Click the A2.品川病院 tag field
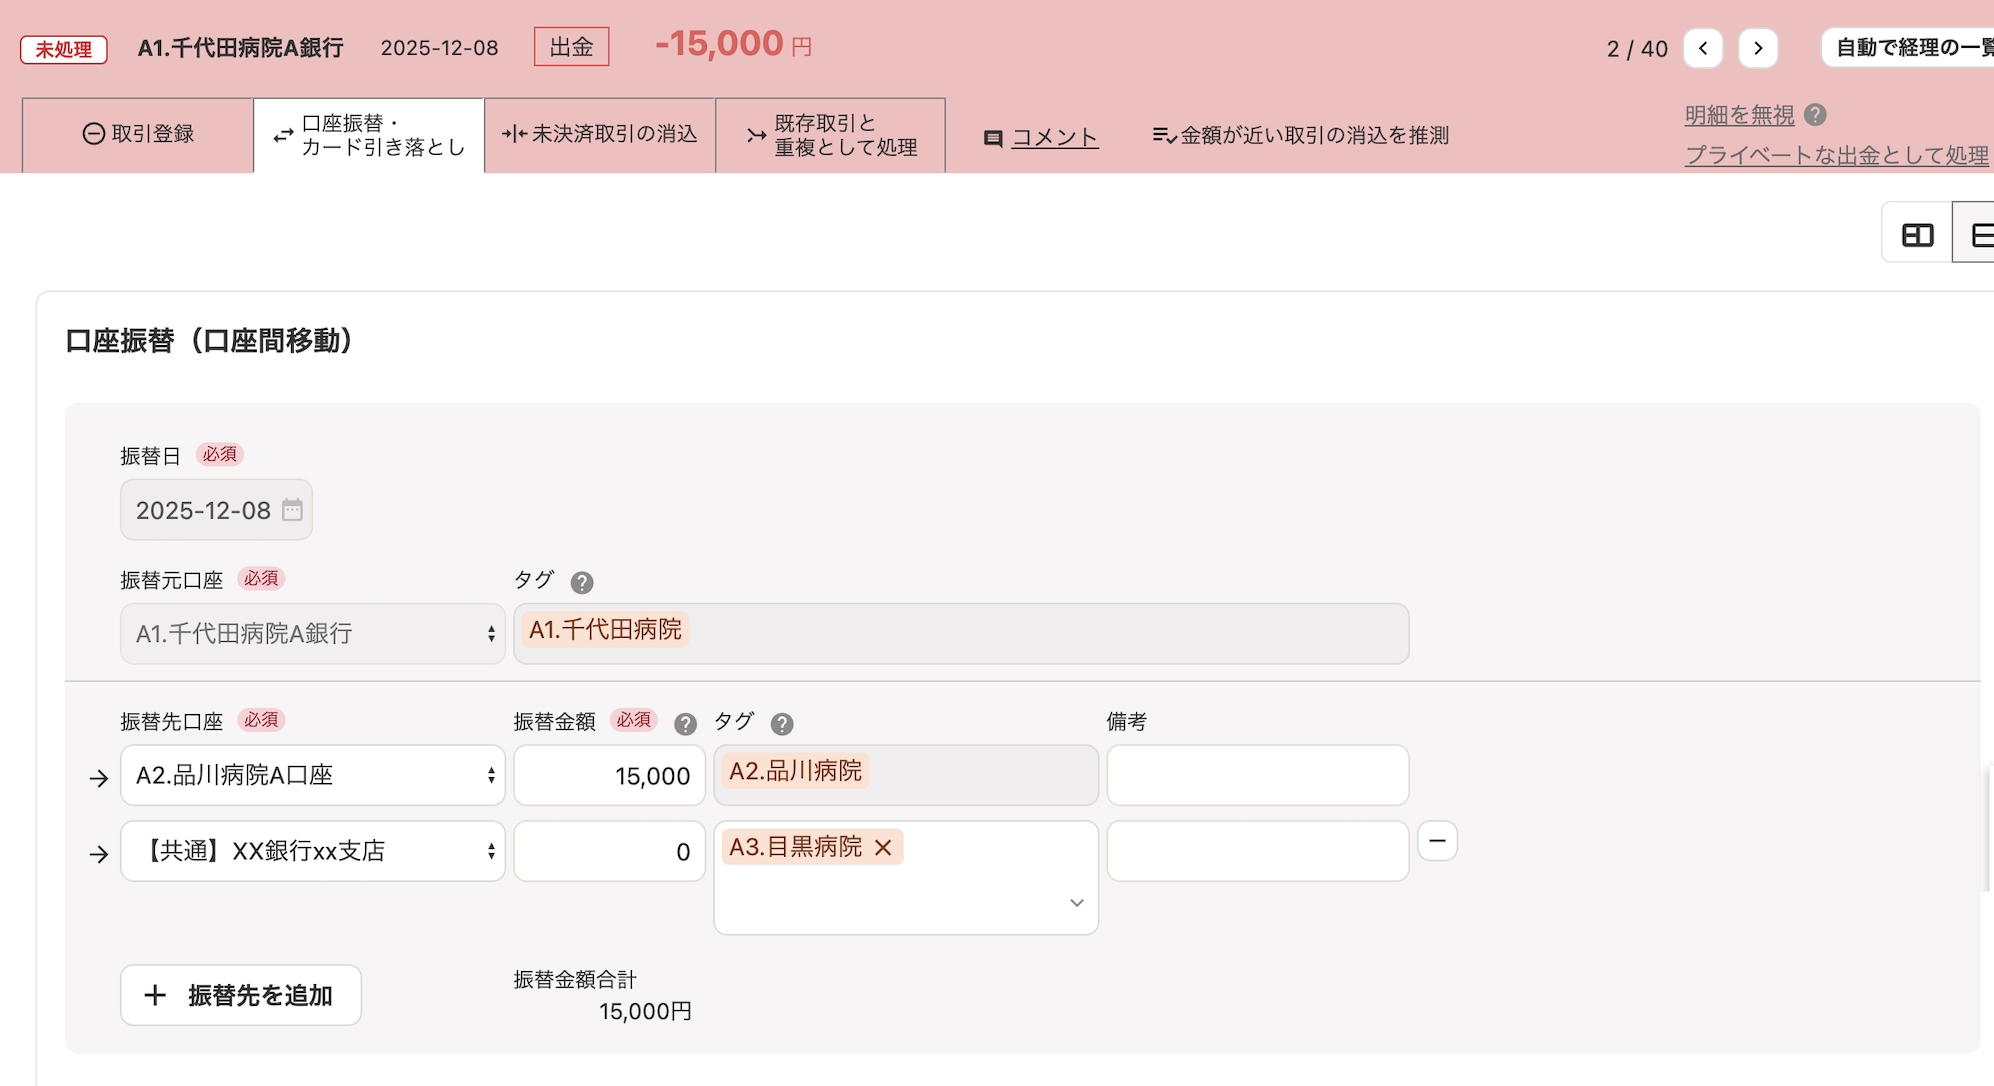Image resolution: width=1994 pixels, height=1086 pixels. pyautogui.click(x=906, y=775)
